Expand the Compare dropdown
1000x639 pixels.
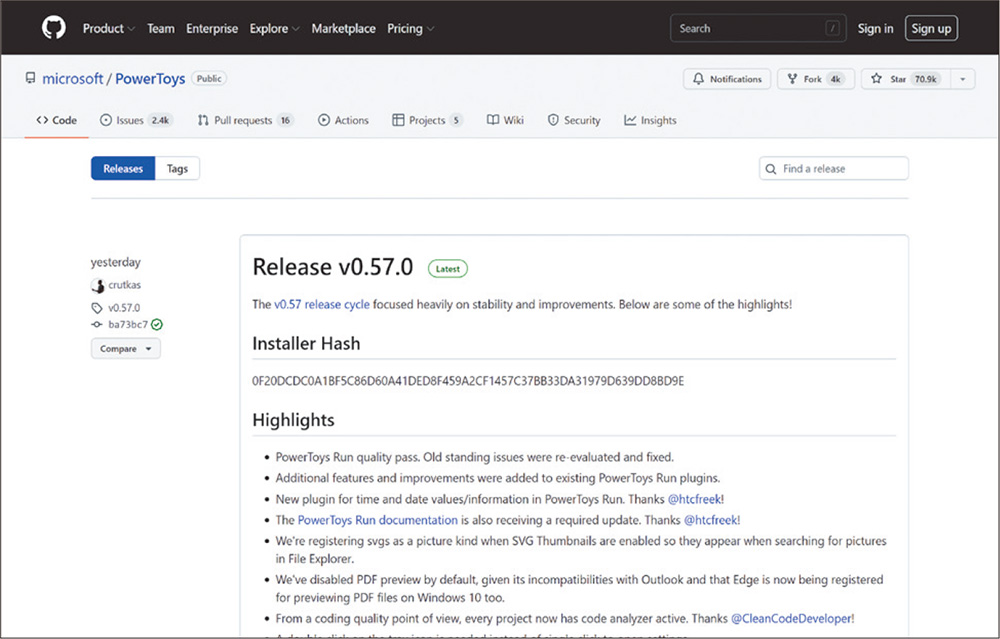point(126,349)
